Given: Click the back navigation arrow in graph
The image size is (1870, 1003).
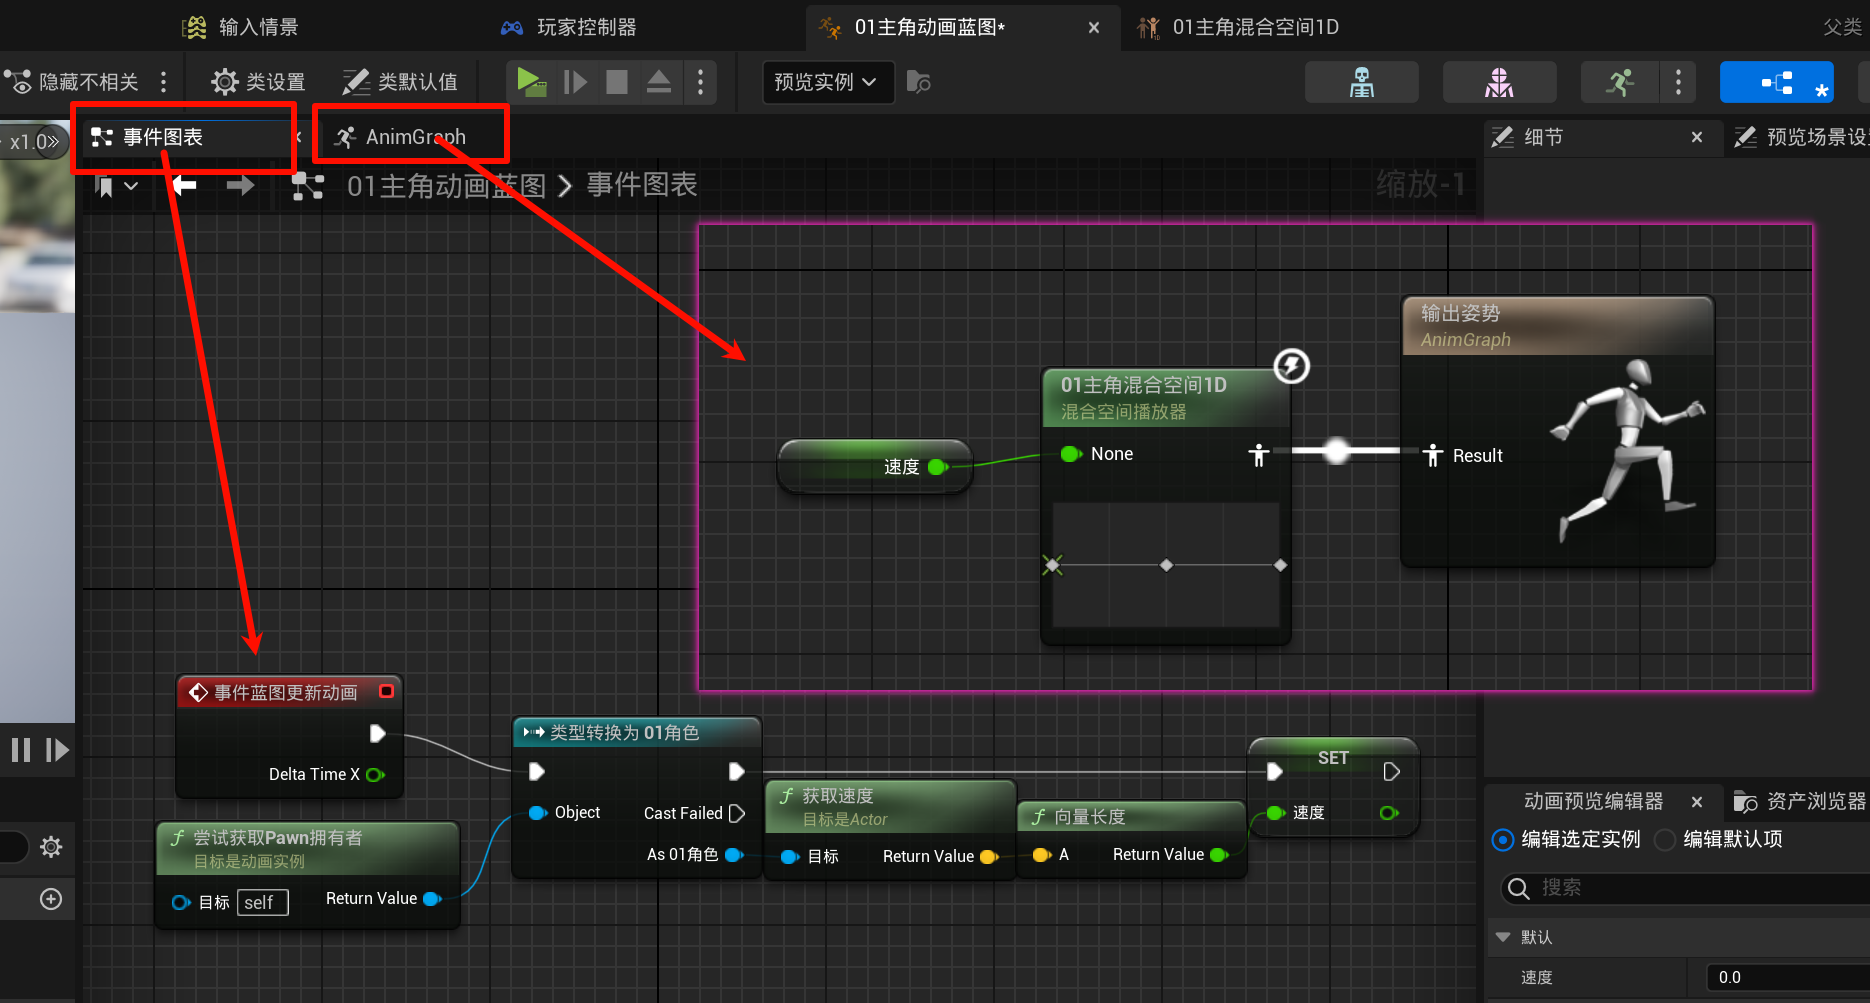Looking at the screenshot, I should point(184,185).
